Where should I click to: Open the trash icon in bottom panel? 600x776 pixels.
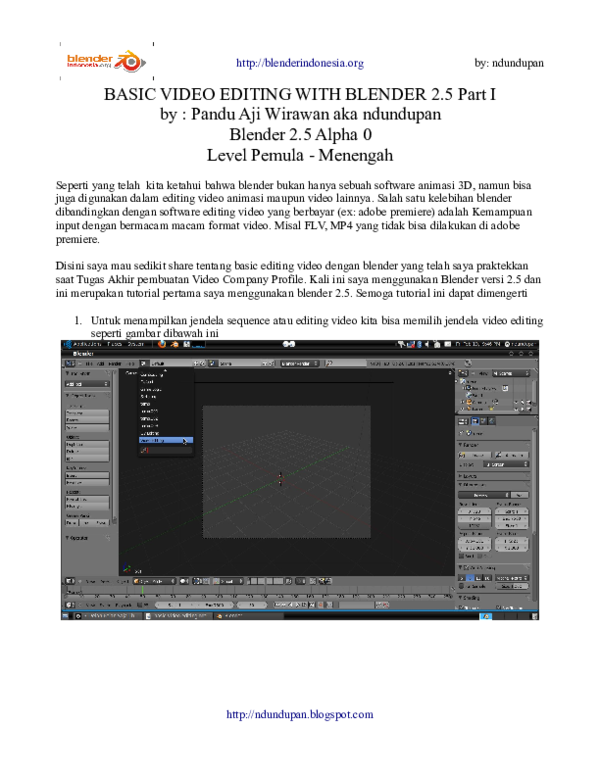(x=534, y=616)
